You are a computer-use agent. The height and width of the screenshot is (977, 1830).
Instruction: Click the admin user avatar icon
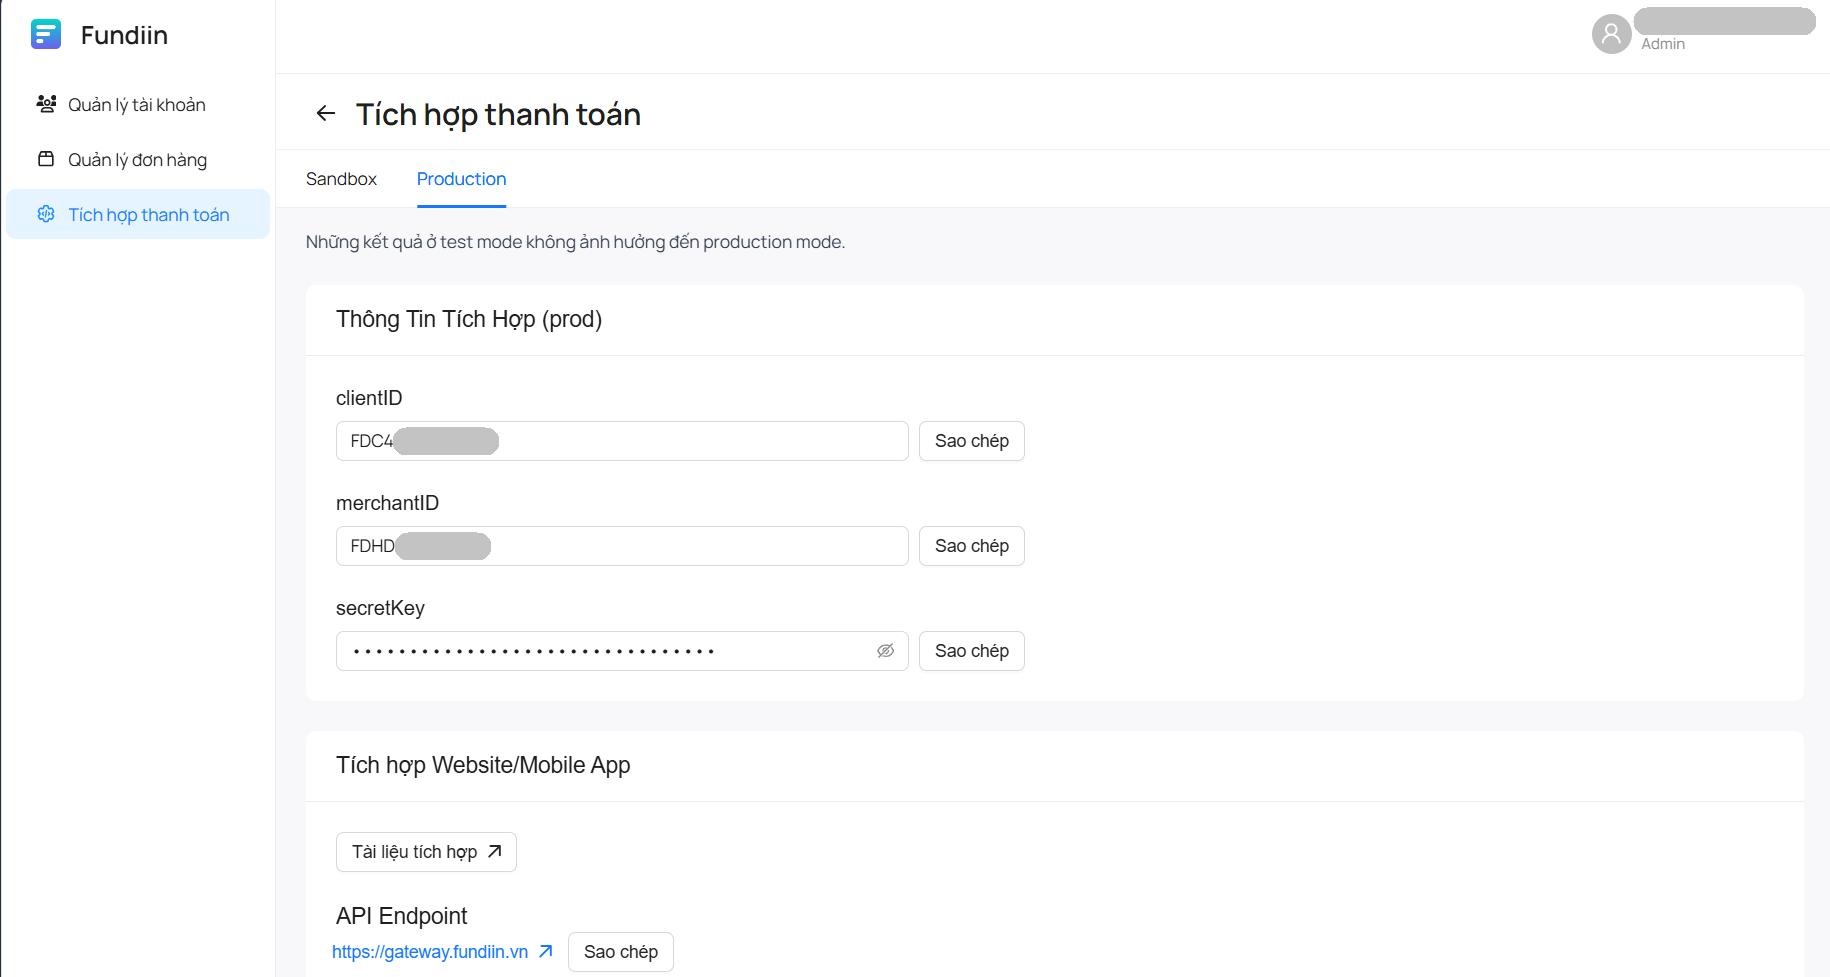click(x=1610, y=34)
